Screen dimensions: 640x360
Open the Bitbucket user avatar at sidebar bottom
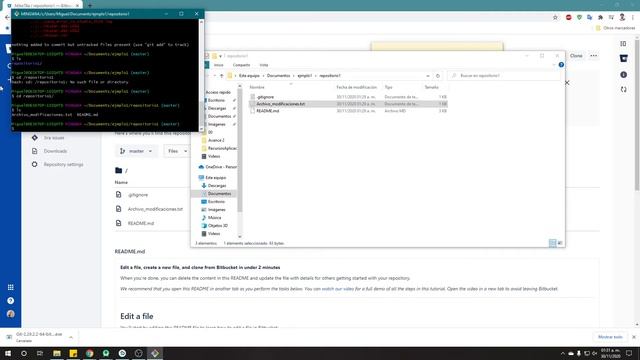[x=11, y=314]
